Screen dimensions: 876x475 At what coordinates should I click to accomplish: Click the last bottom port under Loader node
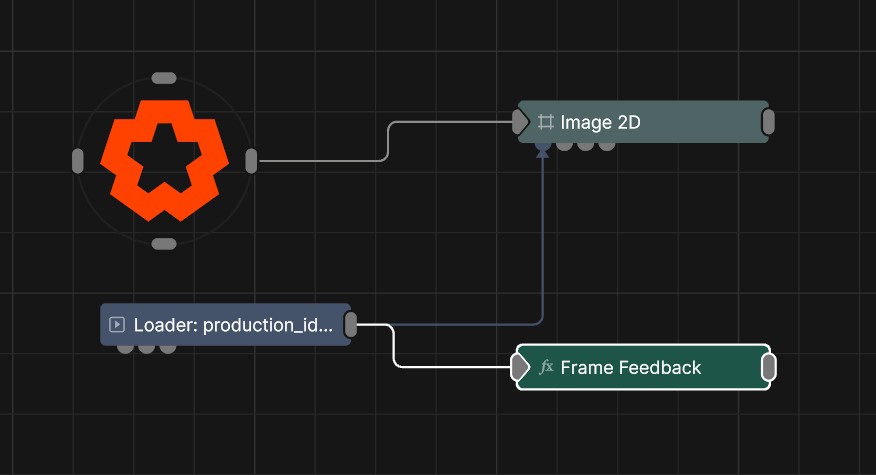point(168,348)
